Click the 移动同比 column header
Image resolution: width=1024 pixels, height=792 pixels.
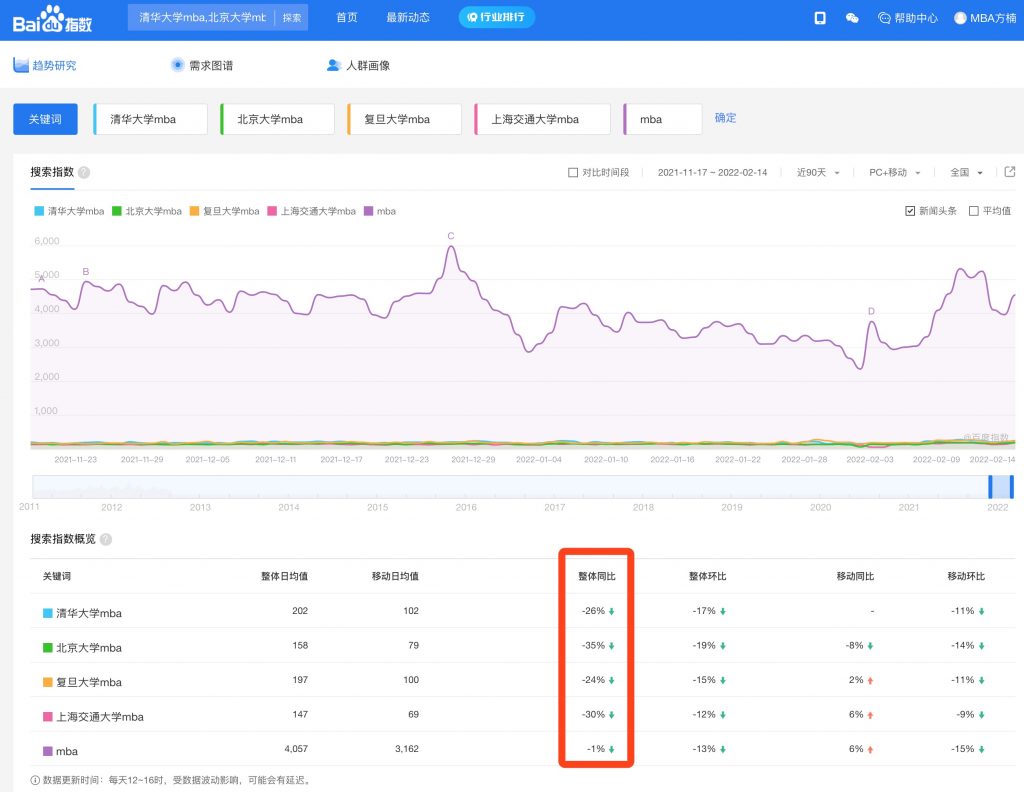855,576
